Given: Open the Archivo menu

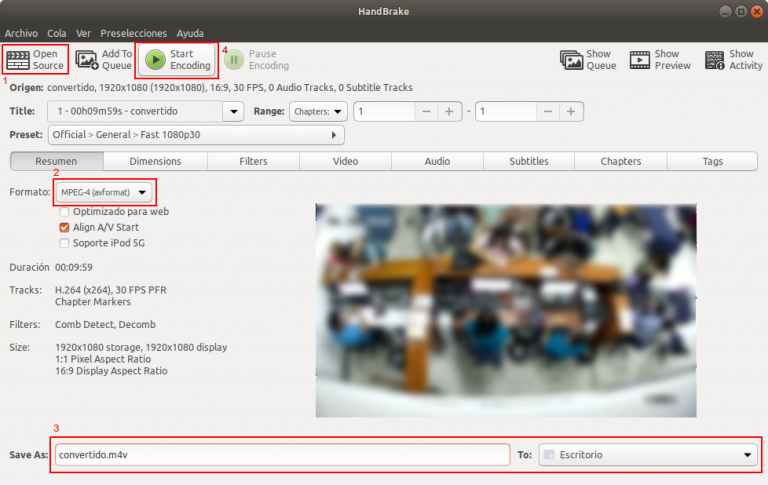Looking at the screenshot, I should click(x=21, y=33).
